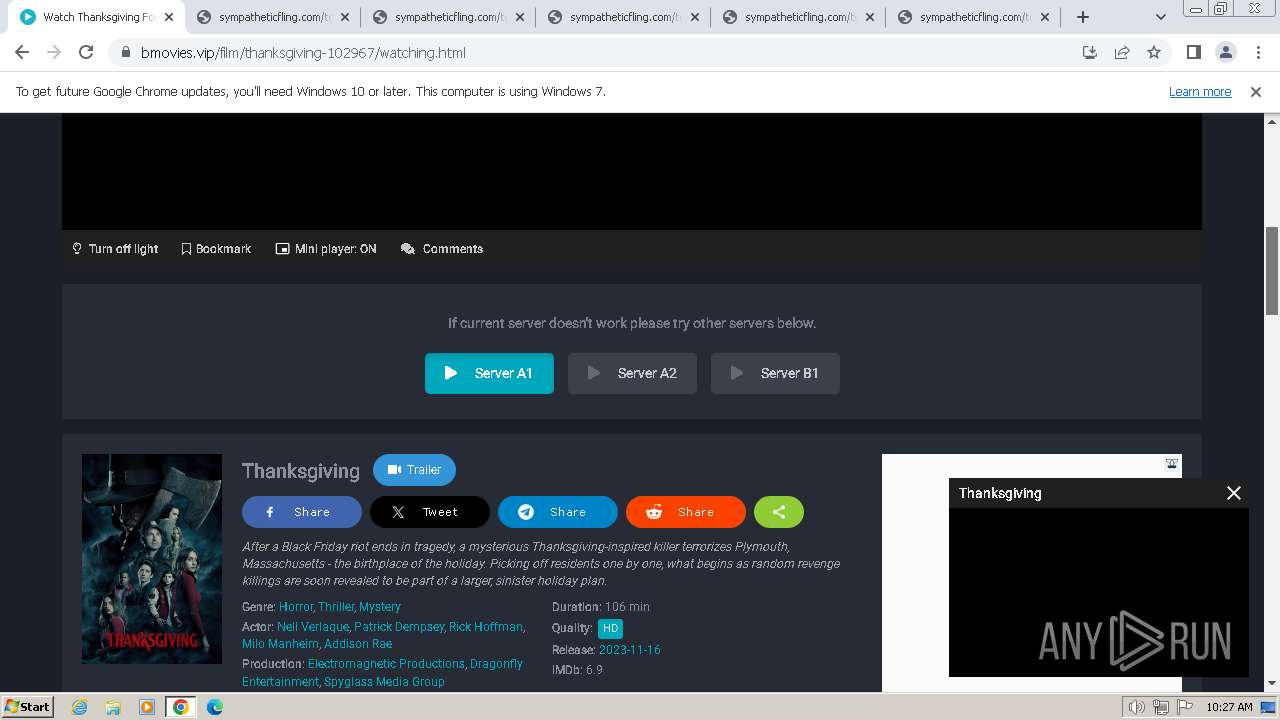The image size is (1280, 720).
Task: Open the Comments section
Action: [x=442, y=249]
